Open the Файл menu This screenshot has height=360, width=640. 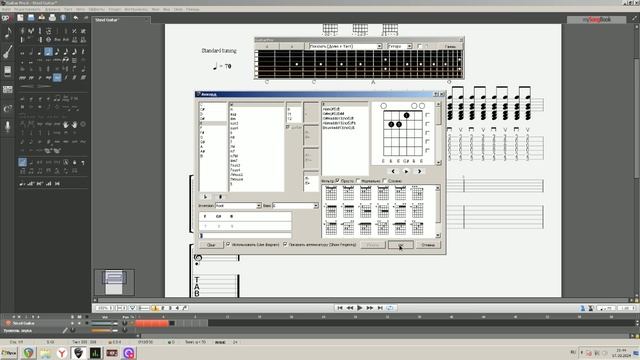coord(6,9)
